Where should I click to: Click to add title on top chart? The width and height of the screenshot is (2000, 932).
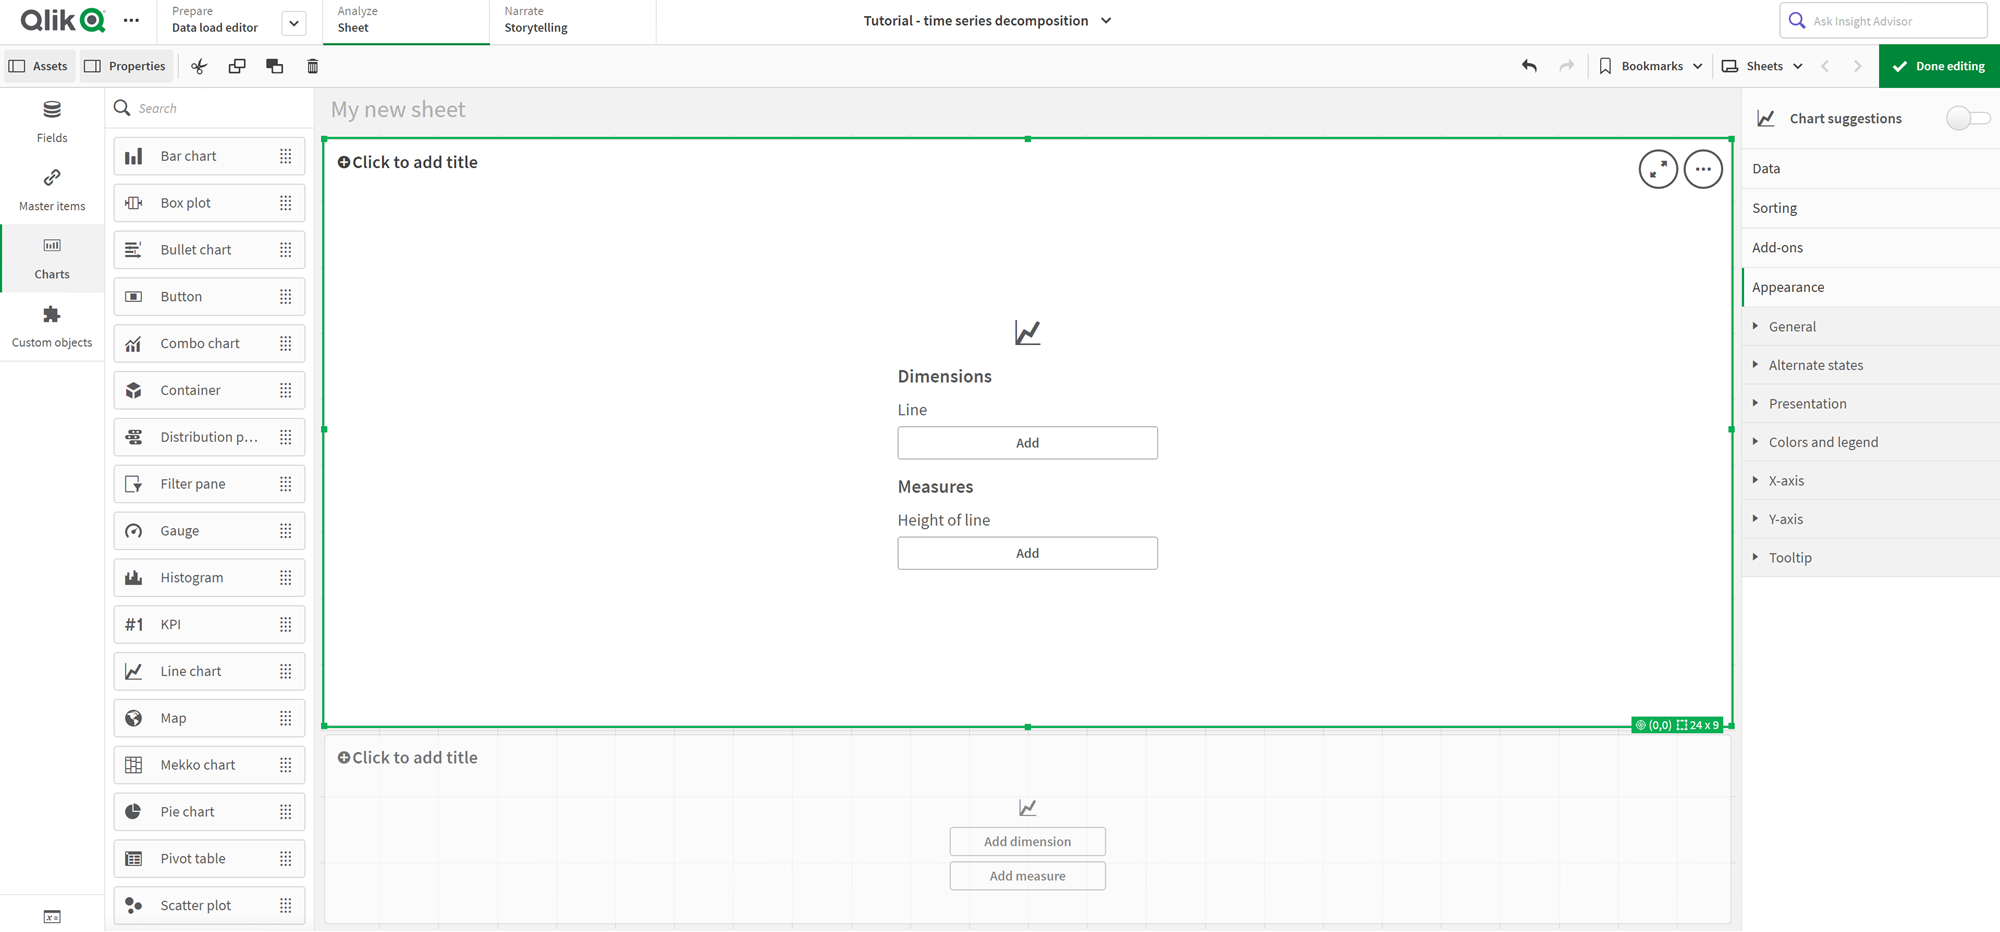407,162
